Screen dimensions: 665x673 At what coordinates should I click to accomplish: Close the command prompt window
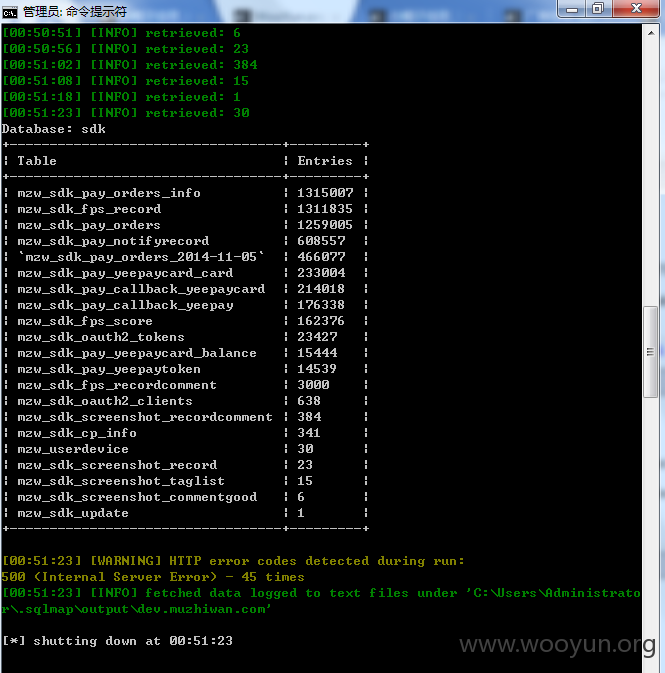(636, 9)
